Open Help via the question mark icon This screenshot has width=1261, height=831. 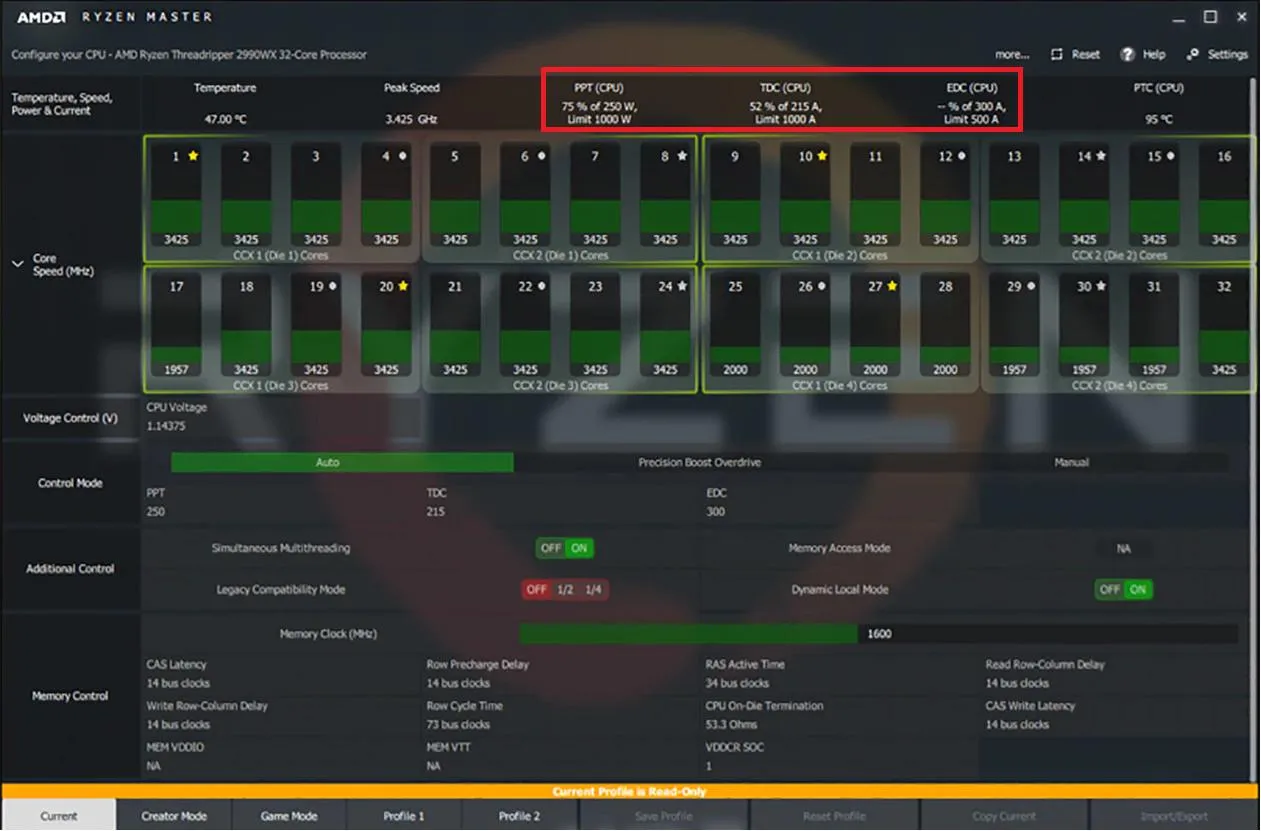(1128, 55)
